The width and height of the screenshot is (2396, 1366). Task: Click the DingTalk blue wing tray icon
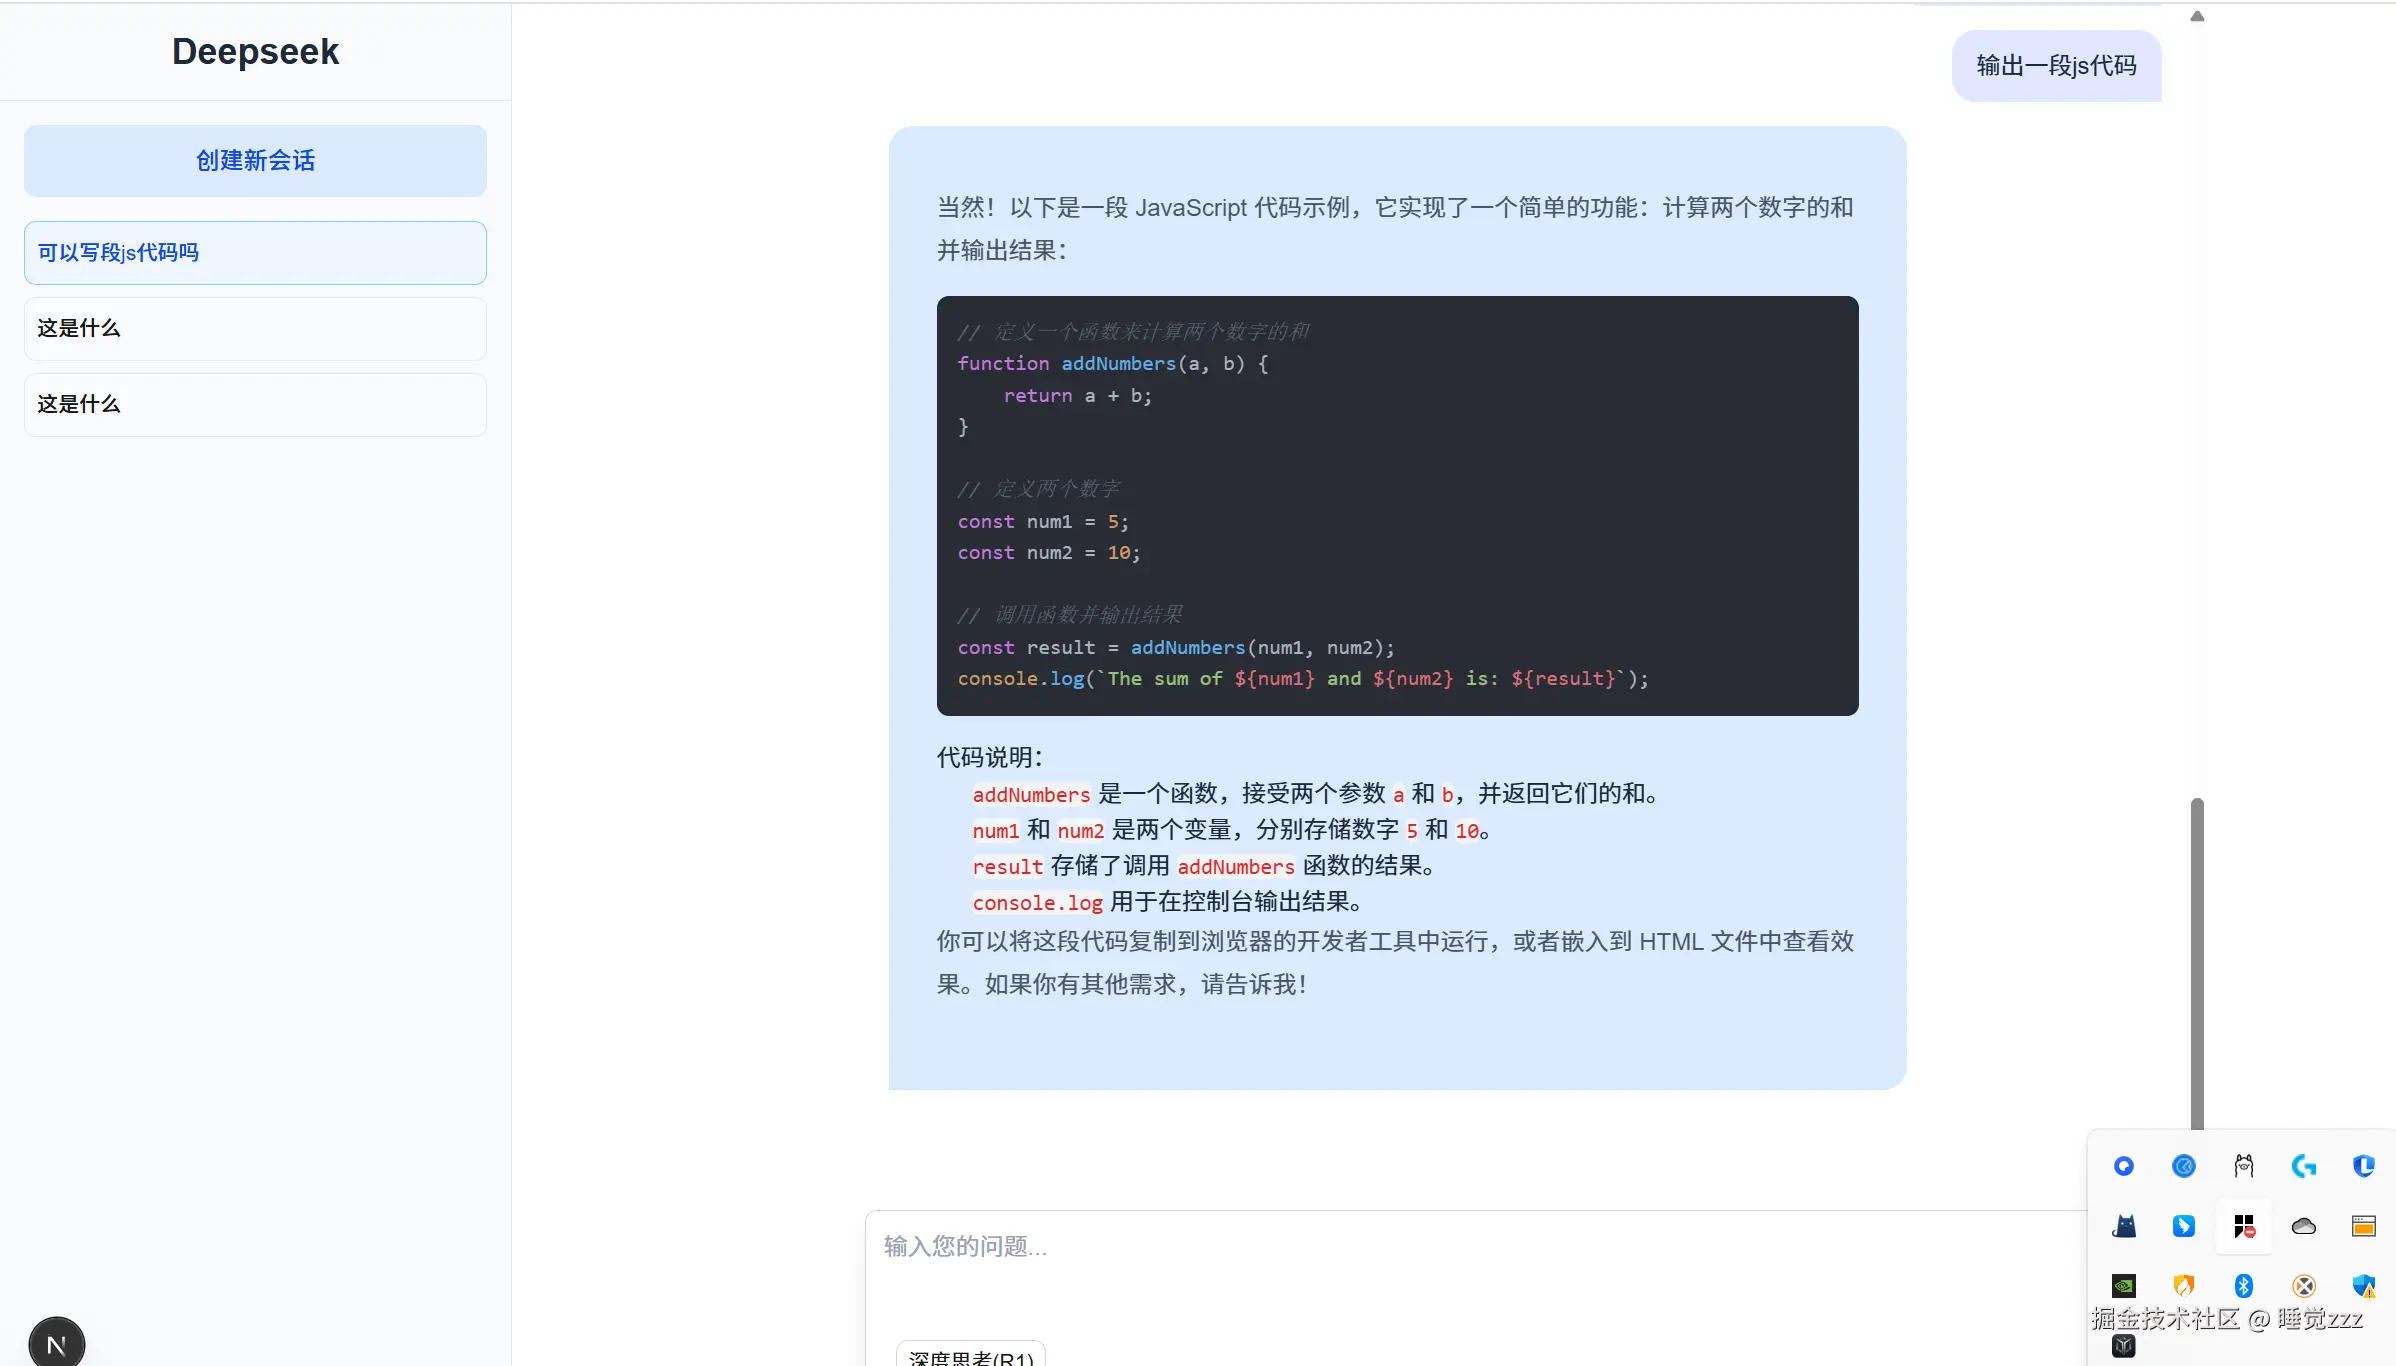coord(2183,1226)
